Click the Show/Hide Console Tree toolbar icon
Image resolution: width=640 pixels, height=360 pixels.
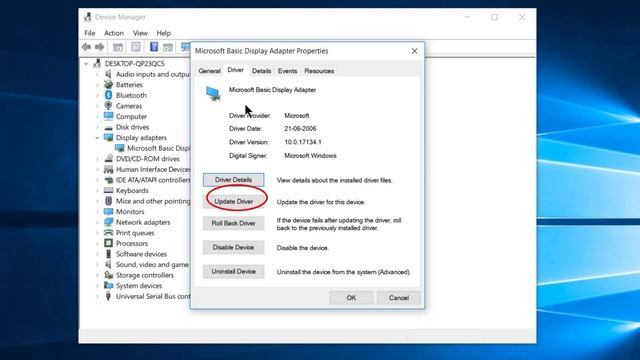[118, 47]
